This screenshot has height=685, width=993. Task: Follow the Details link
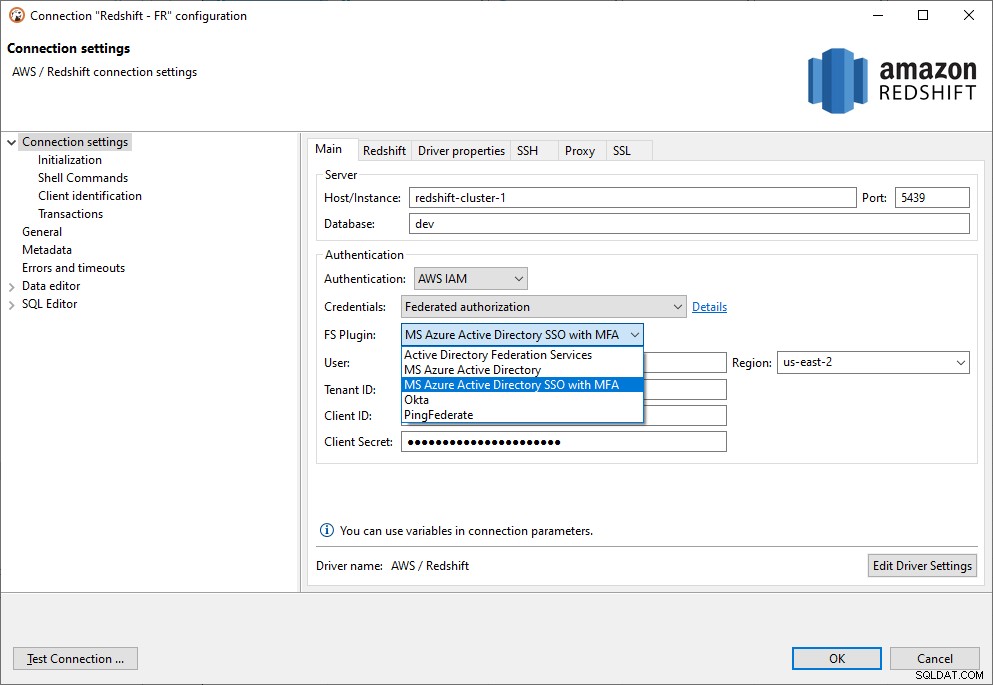(709, 307)
